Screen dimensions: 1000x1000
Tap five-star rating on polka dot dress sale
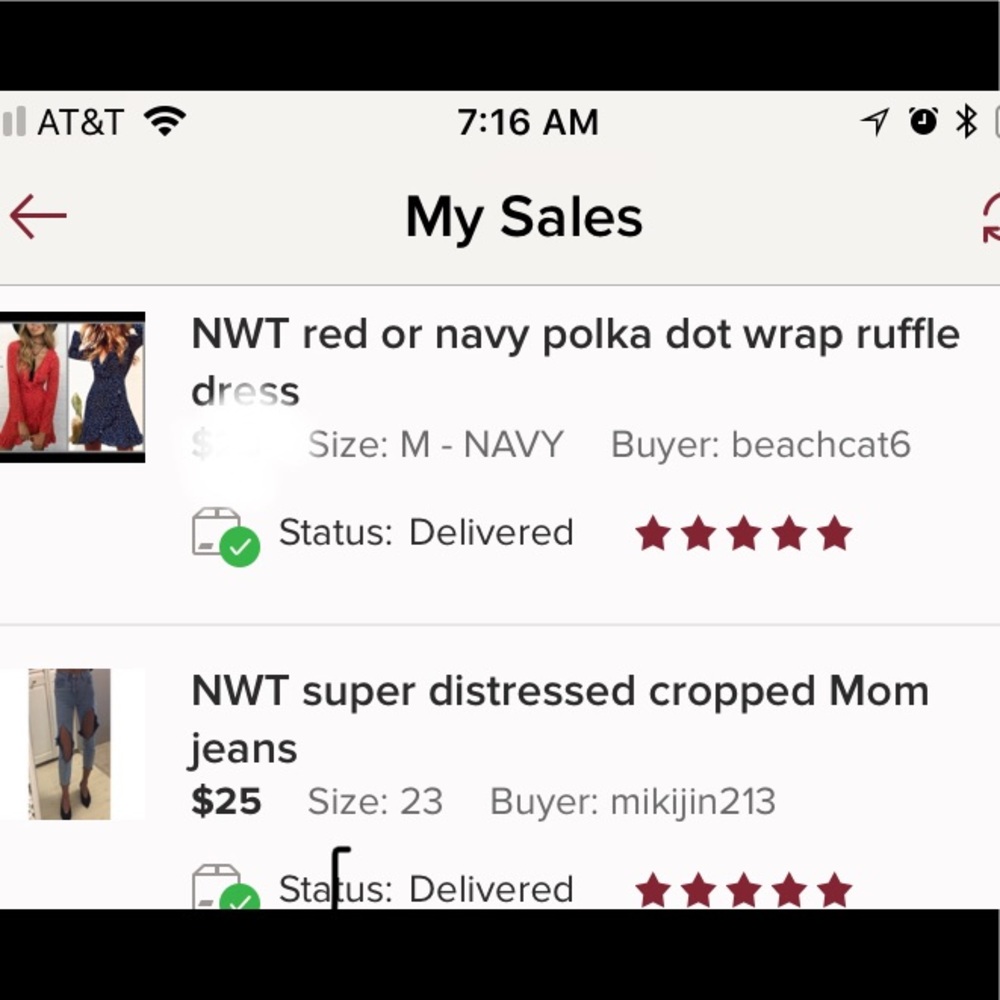pyautogui.click(x=744, y=533)
